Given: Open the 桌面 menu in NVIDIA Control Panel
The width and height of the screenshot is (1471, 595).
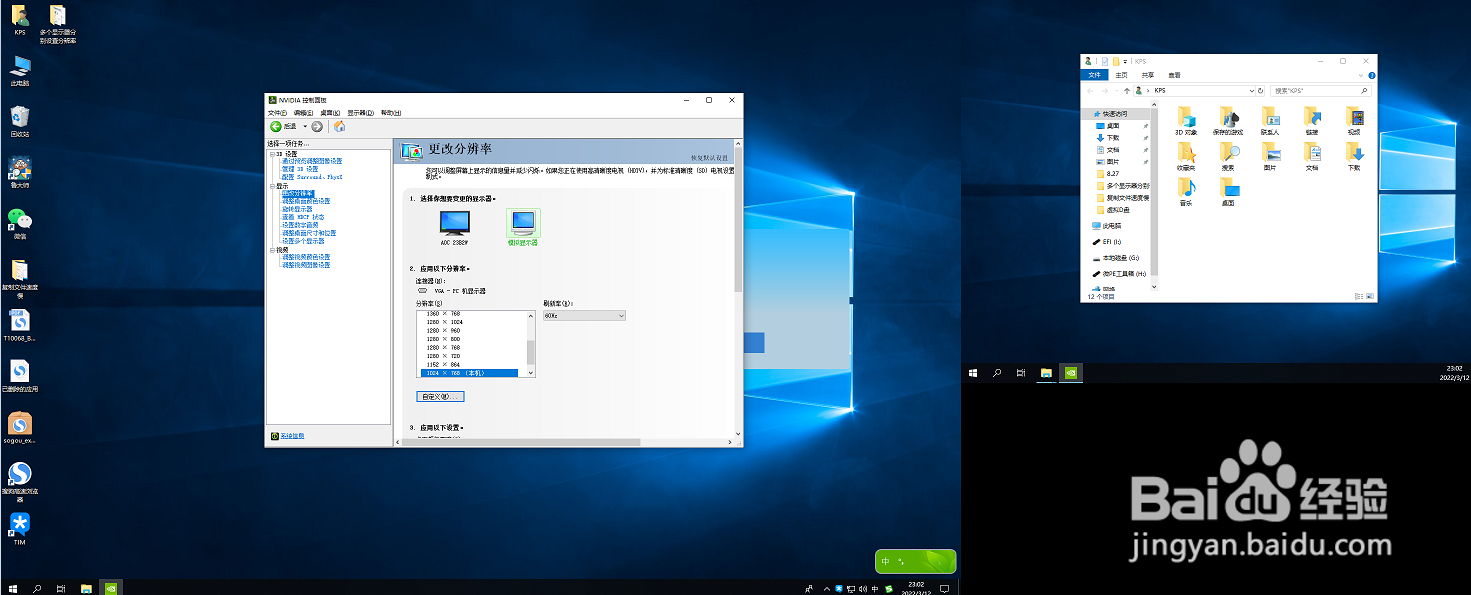Looking at the screenshot, I should (x=329, y=113).
